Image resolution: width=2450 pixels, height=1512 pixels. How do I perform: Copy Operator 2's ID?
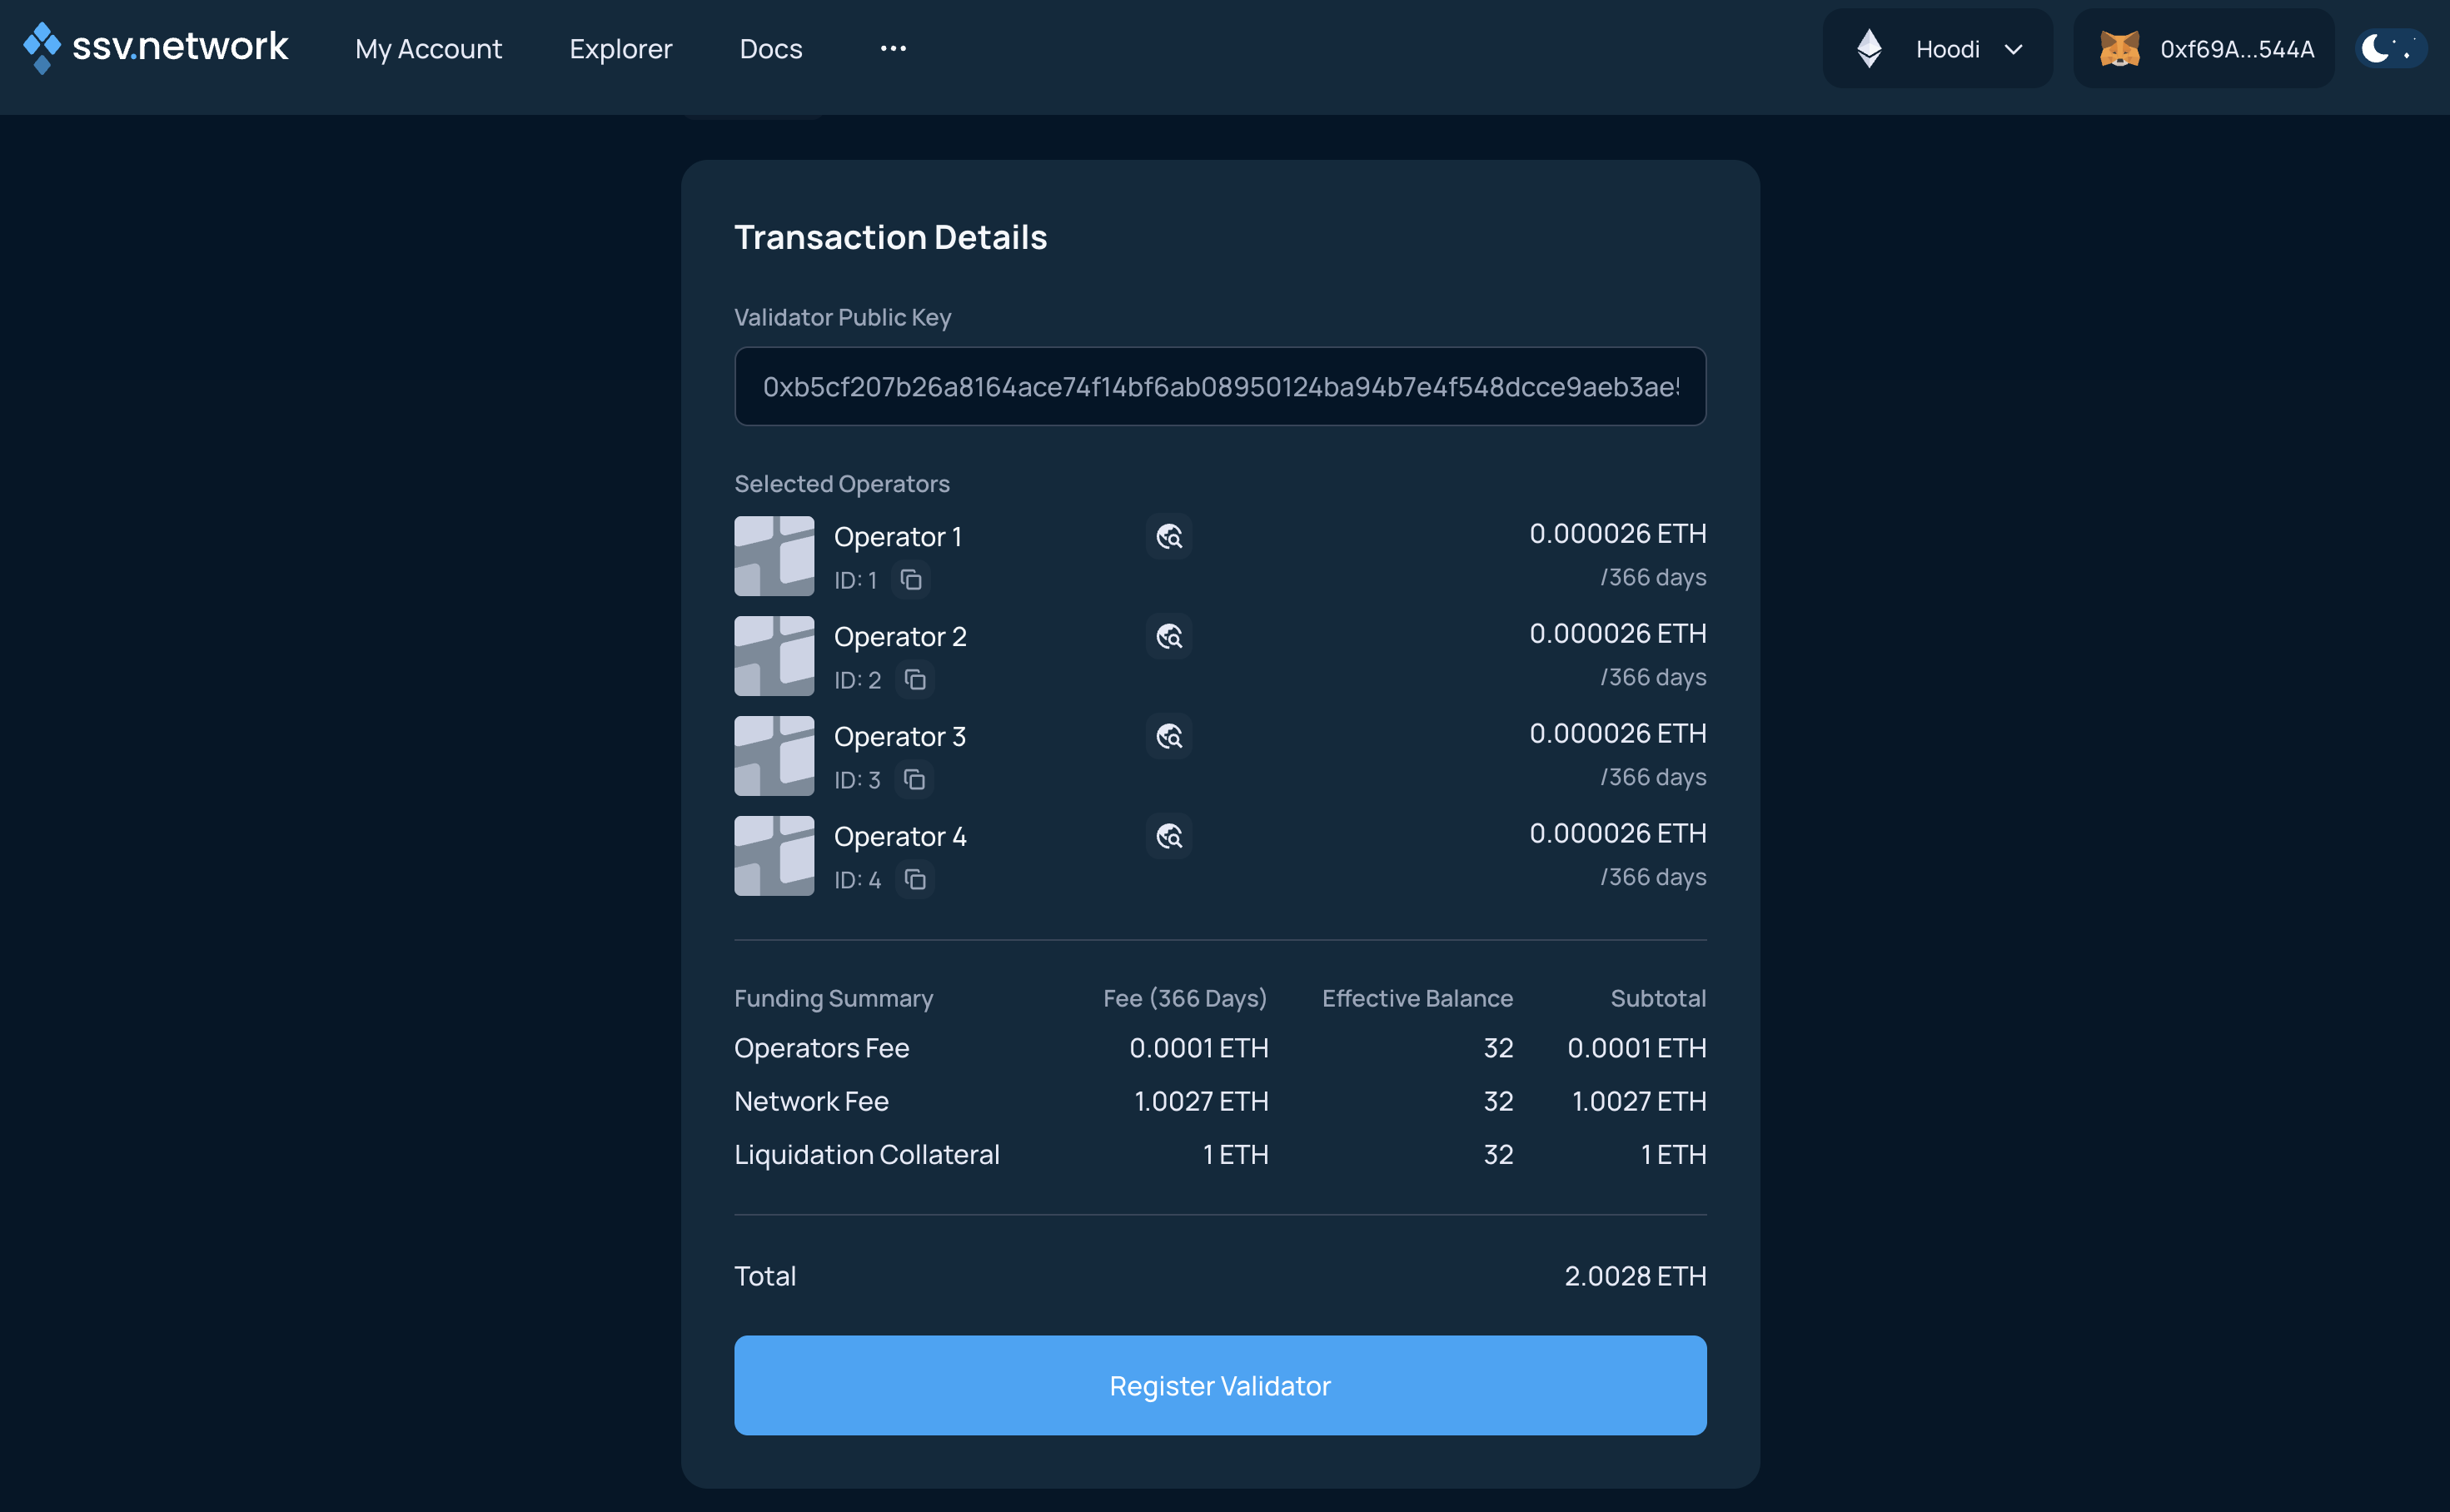click(x=914, y=680)
